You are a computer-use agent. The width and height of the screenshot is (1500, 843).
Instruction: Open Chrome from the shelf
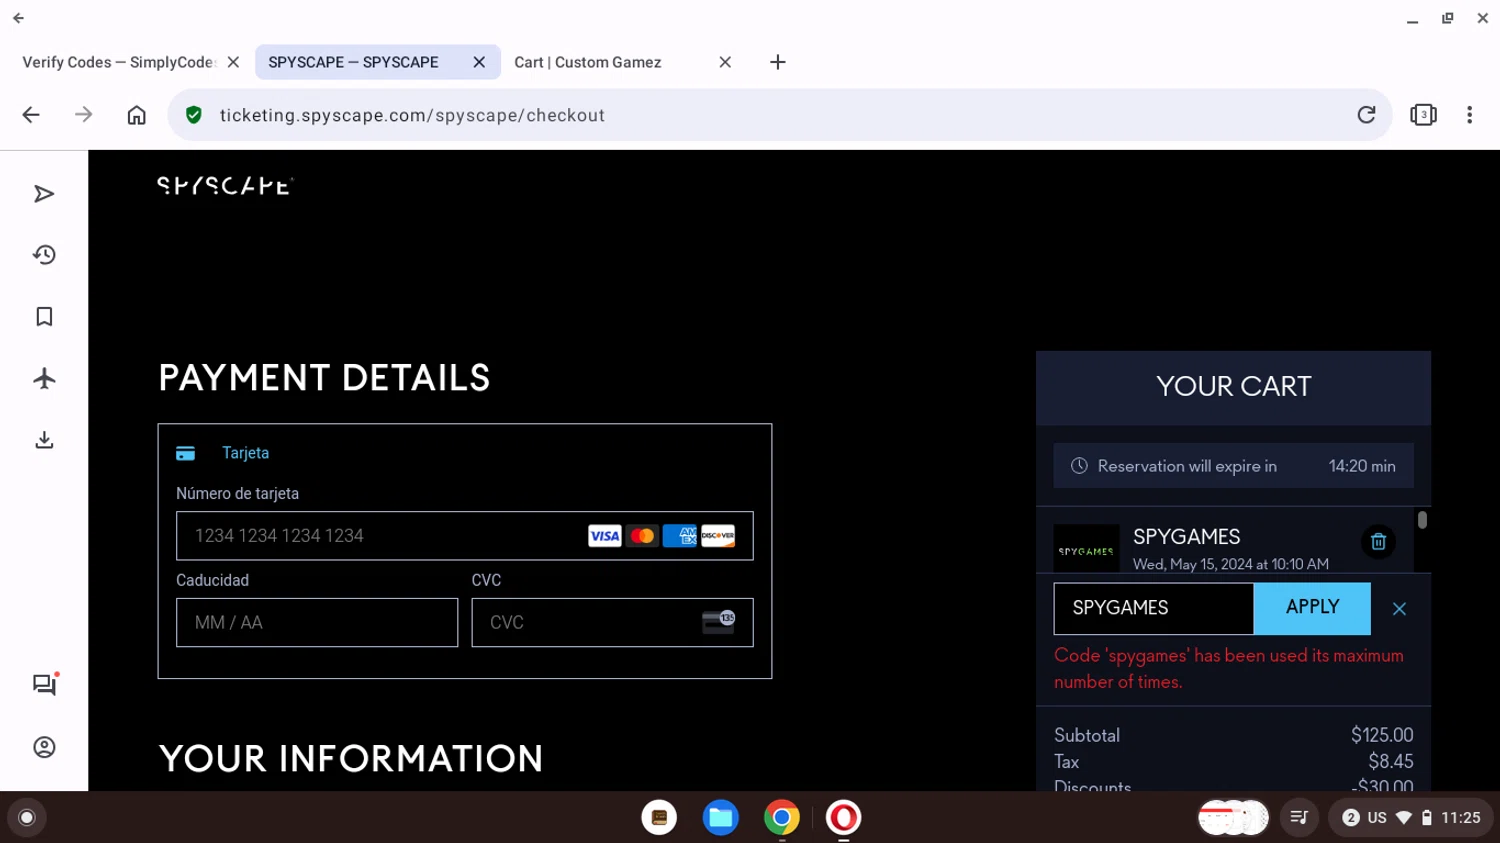pyautogui.click(x=782, y=818)
